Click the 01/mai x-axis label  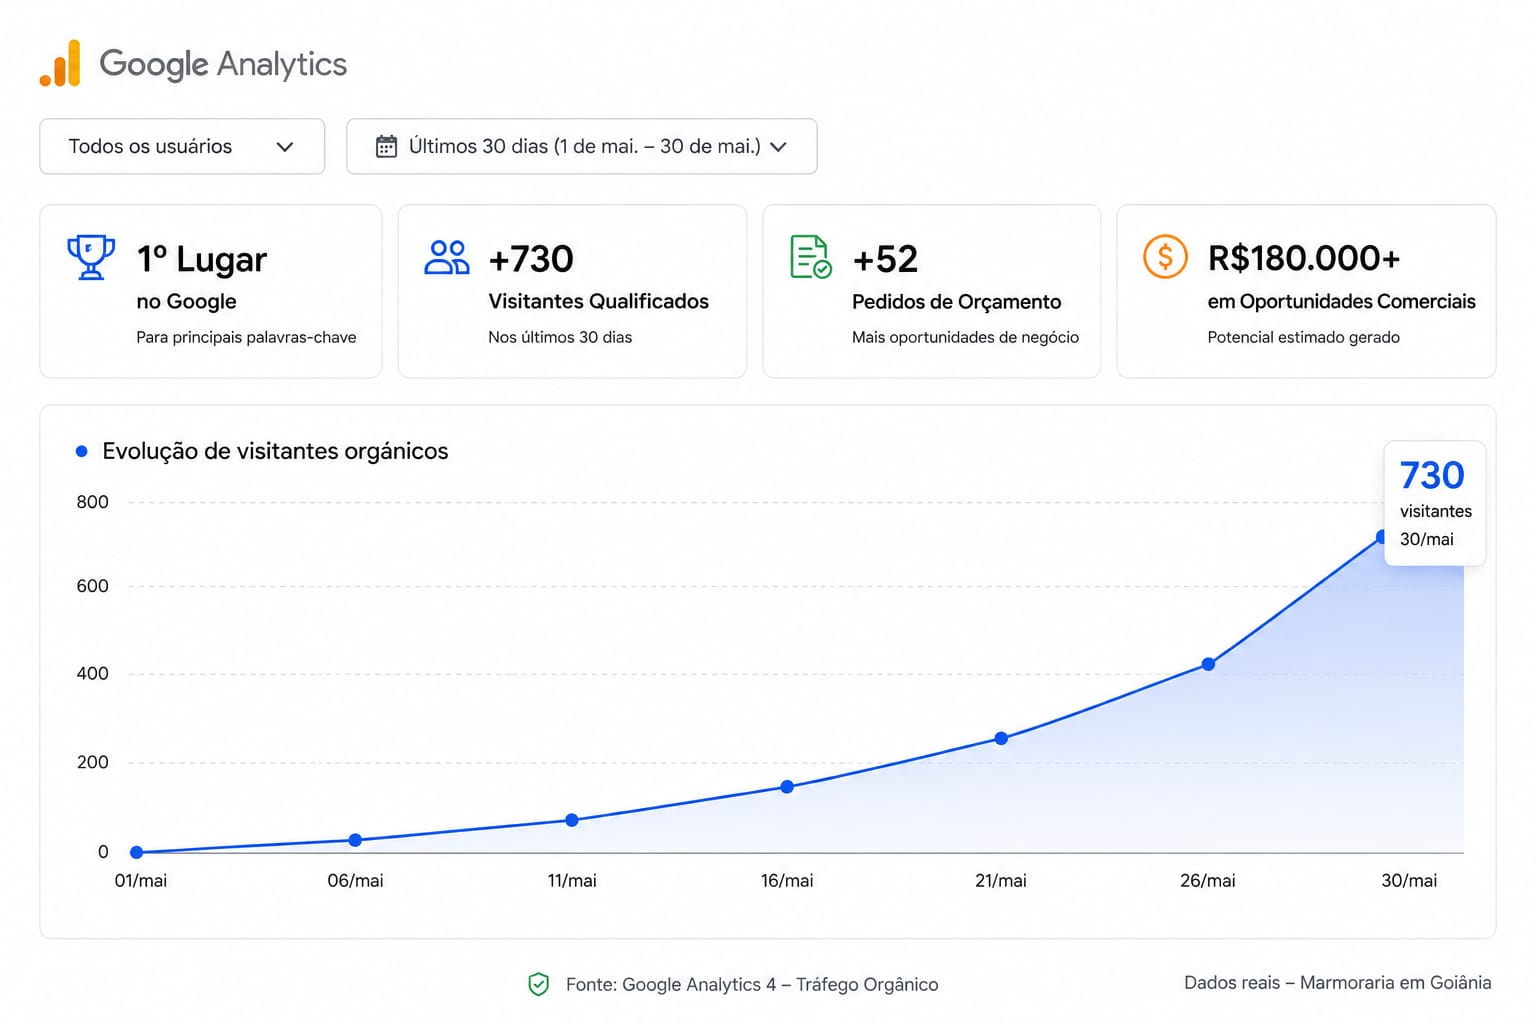pyautogui.click(x=141, y=881)
